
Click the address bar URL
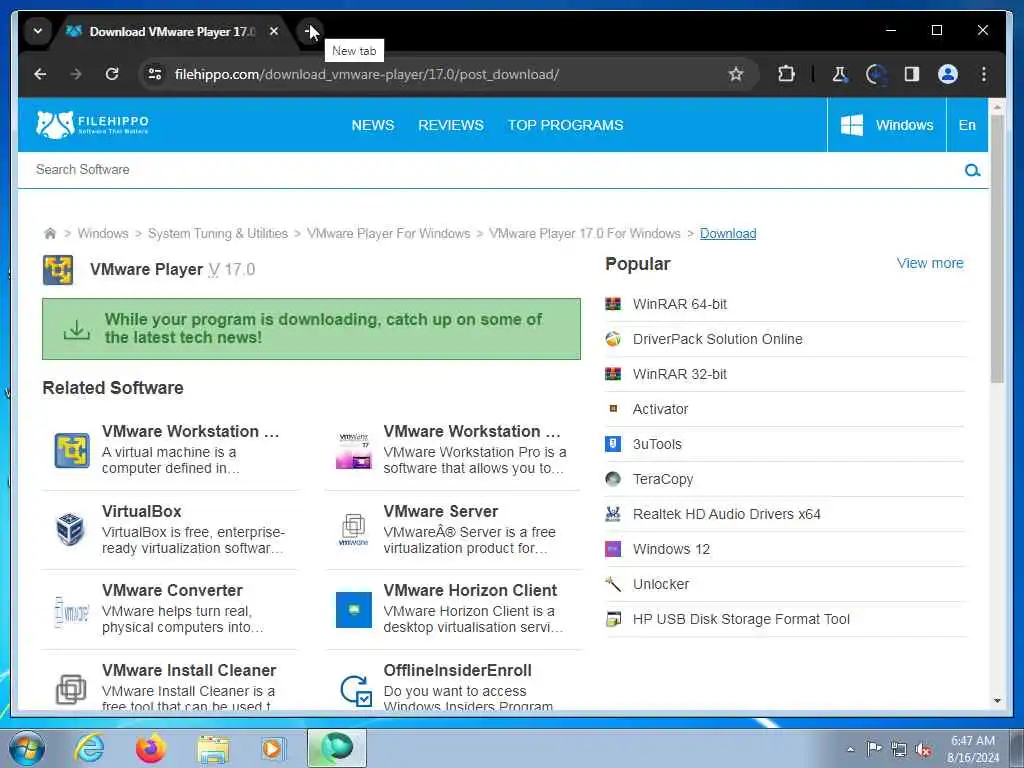366,74
